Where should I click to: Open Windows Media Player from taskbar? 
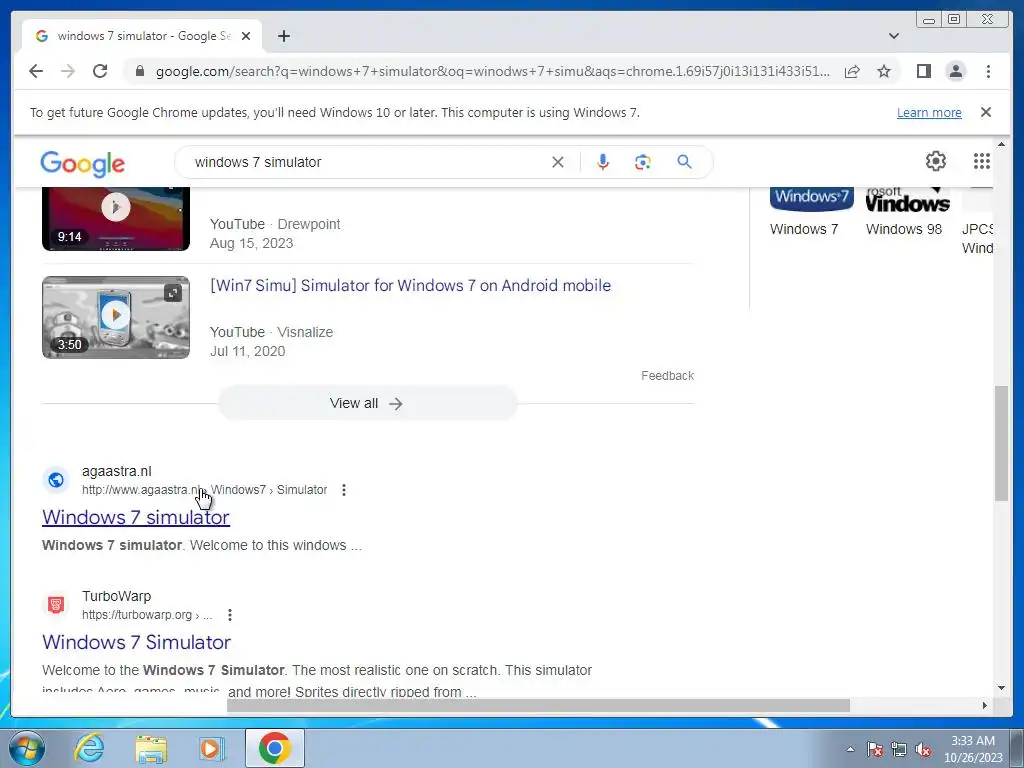(212, 748)
